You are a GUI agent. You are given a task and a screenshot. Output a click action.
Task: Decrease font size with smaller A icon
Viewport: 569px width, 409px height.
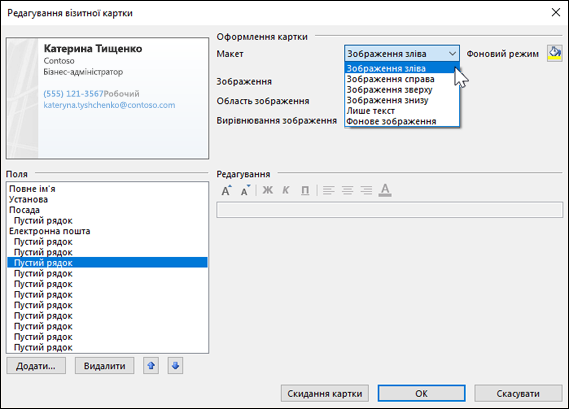pyautogui.click(x=246, y=190)
